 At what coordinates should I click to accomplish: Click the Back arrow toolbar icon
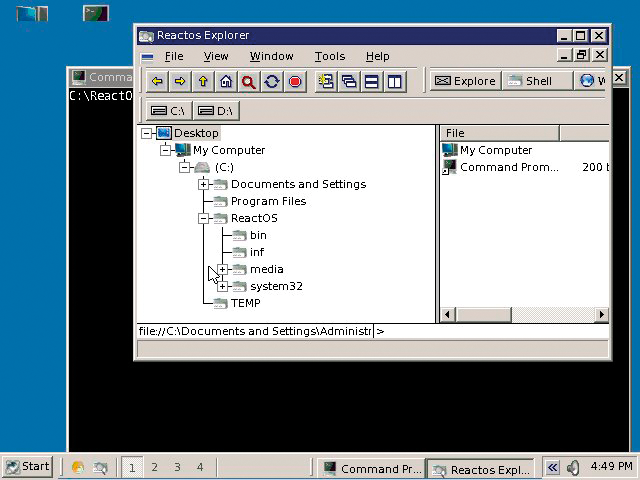(x=157, y=82)
